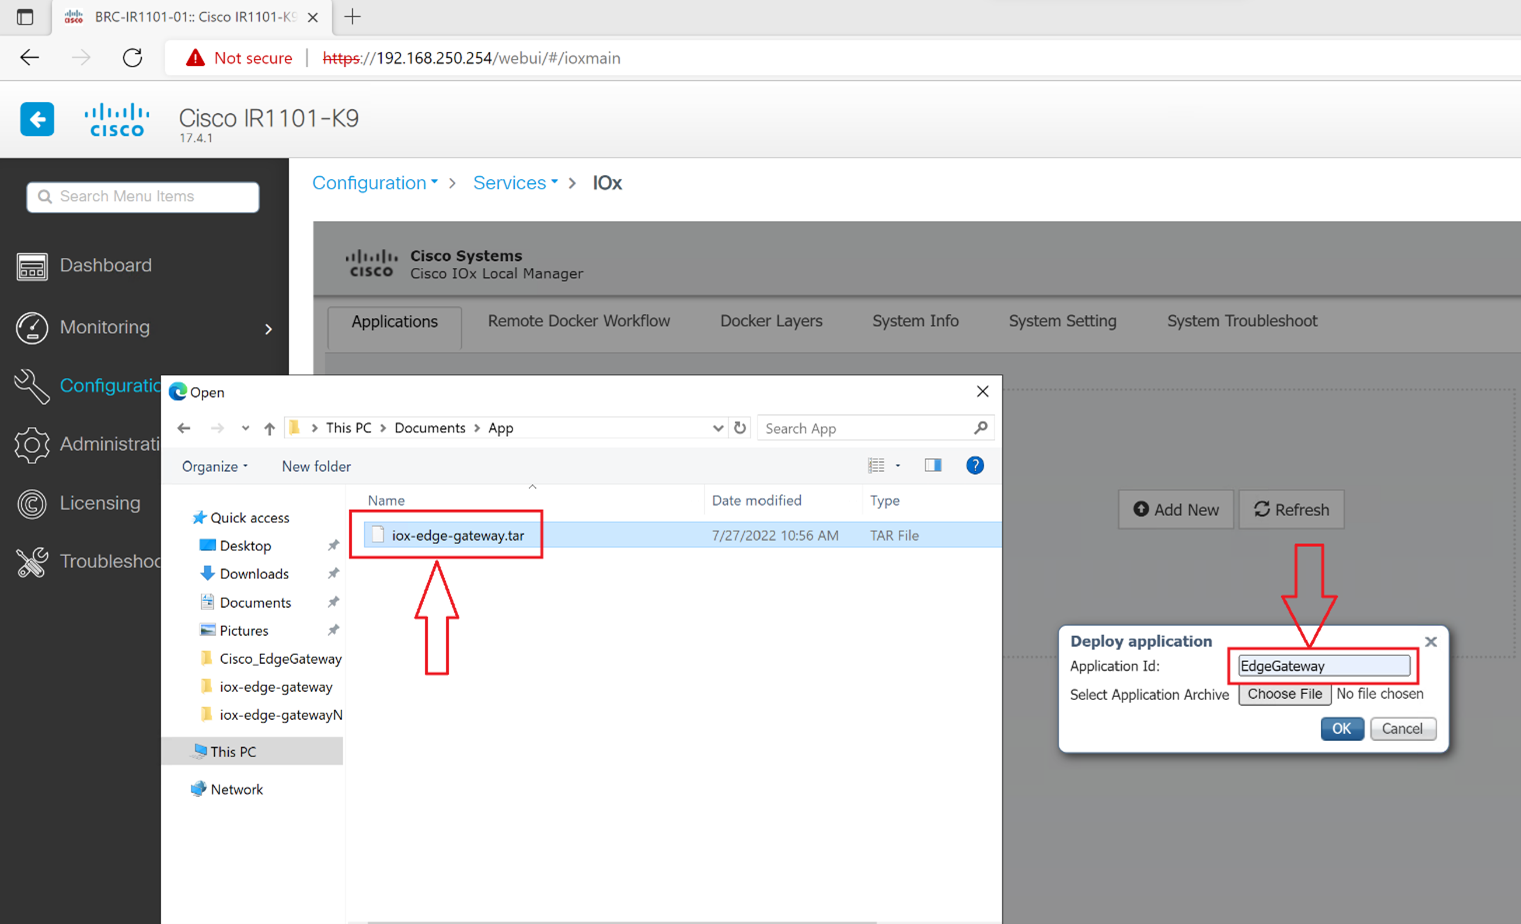Viewport: 1521px width, 924px height.
Task: Click the file dialog help question mark icon
Action: tap(974, 466)
